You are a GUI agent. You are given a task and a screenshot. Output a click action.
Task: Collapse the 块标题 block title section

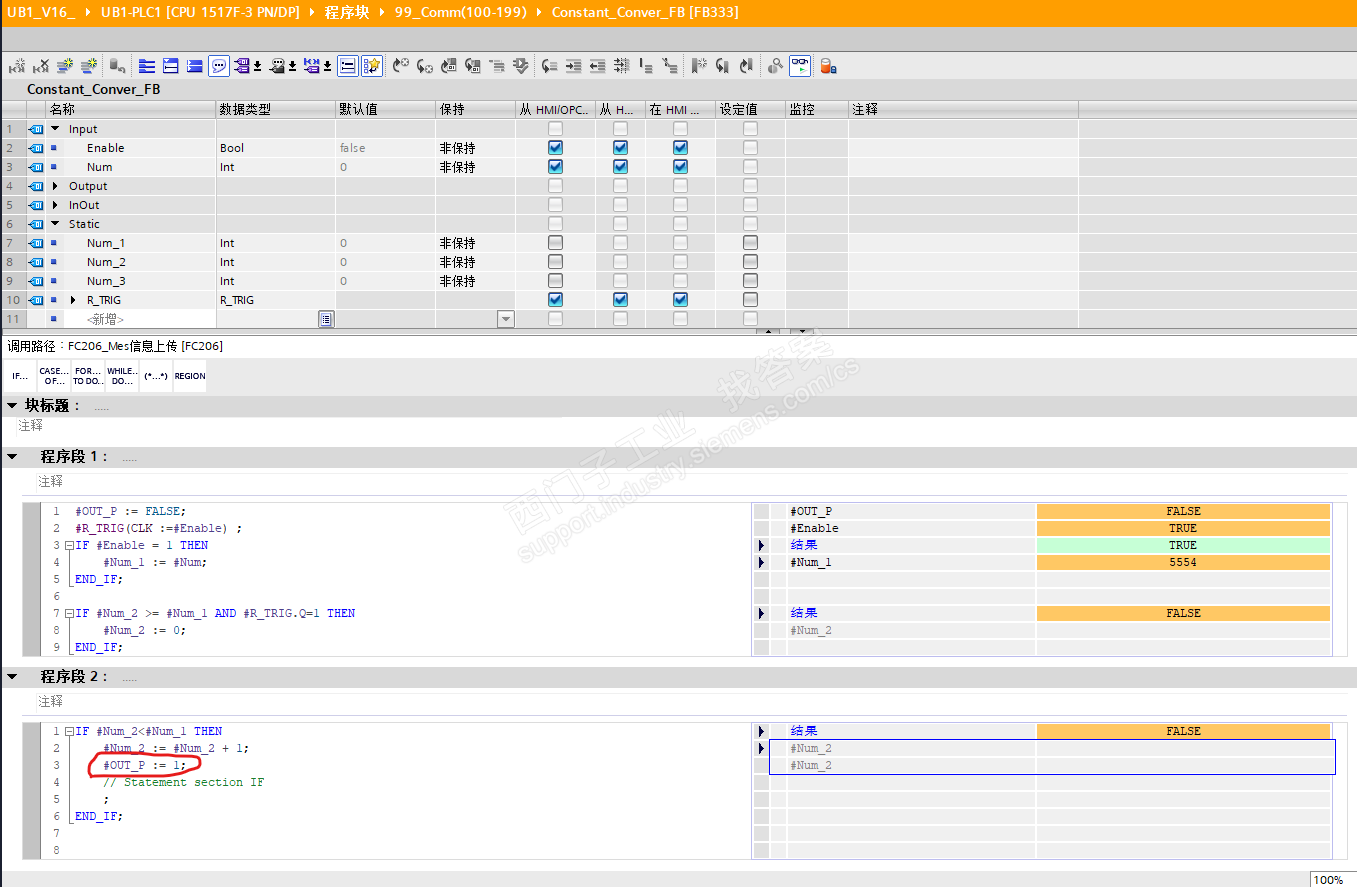click(x=12, y=406)
